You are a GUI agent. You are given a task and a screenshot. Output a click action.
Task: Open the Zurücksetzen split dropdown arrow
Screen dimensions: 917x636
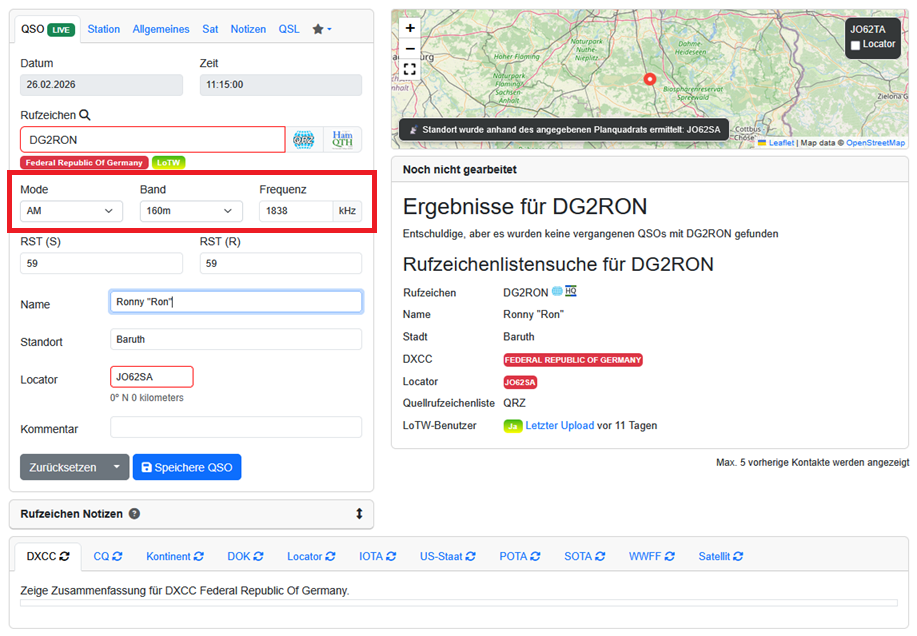tap(118, 467)
